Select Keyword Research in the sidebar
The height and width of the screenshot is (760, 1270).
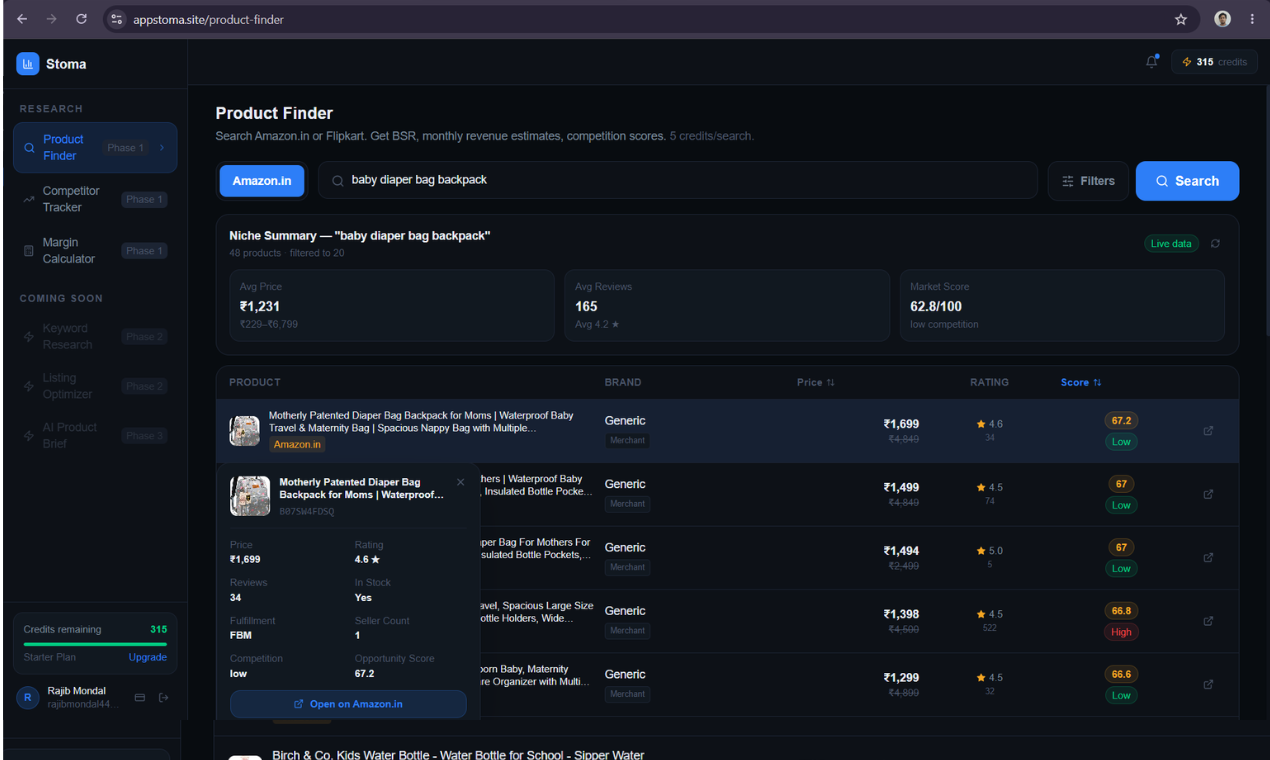pyautogui.click(x=95, y=337)
